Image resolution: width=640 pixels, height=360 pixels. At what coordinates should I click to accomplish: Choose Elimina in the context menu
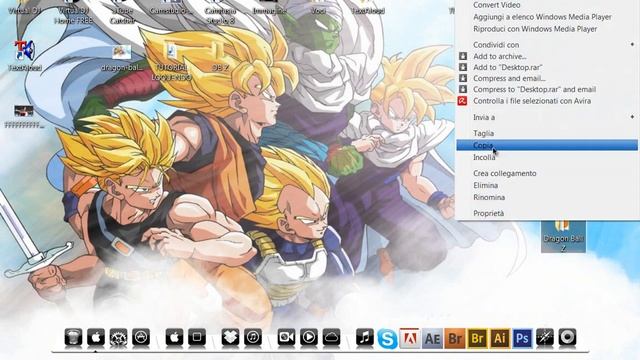click(485, 185)
